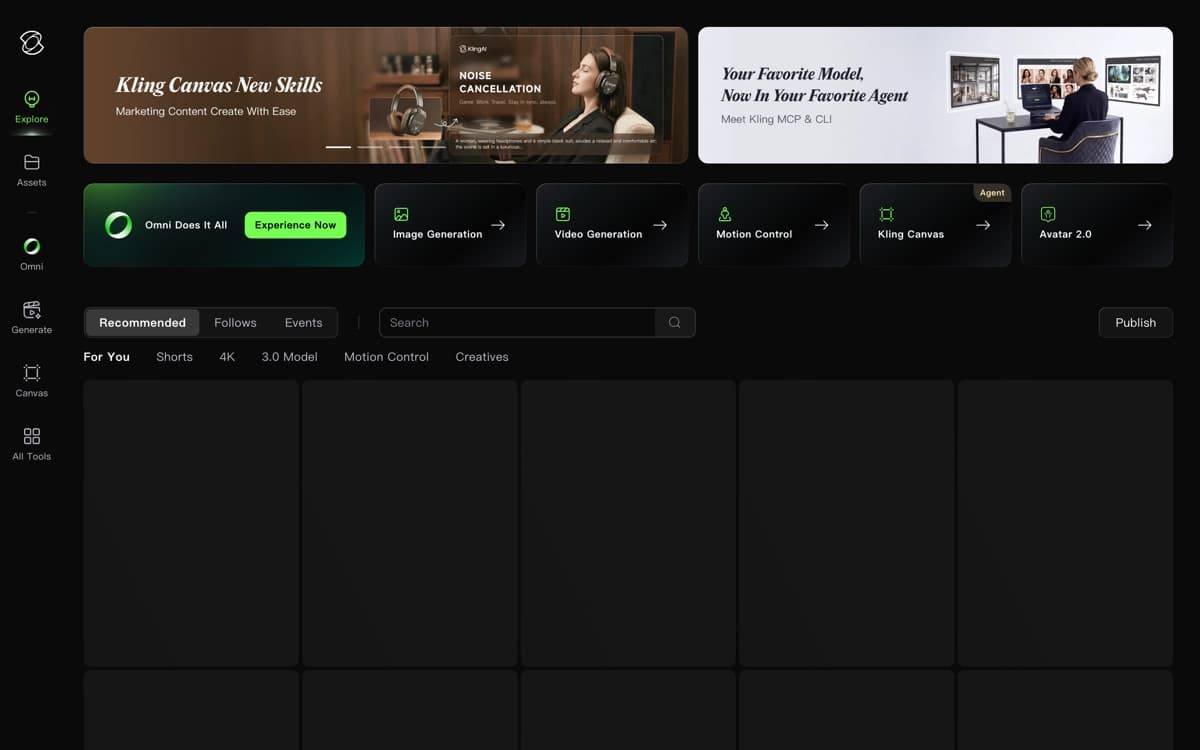Click the arrow on the Image Generation card

click(498, 225)
